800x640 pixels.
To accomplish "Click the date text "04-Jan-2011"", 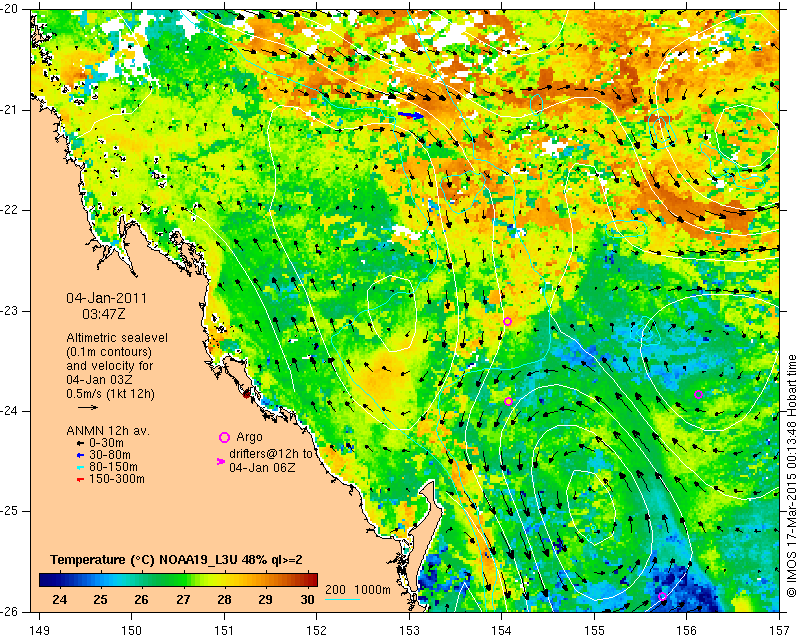I will tap(107, 298).
